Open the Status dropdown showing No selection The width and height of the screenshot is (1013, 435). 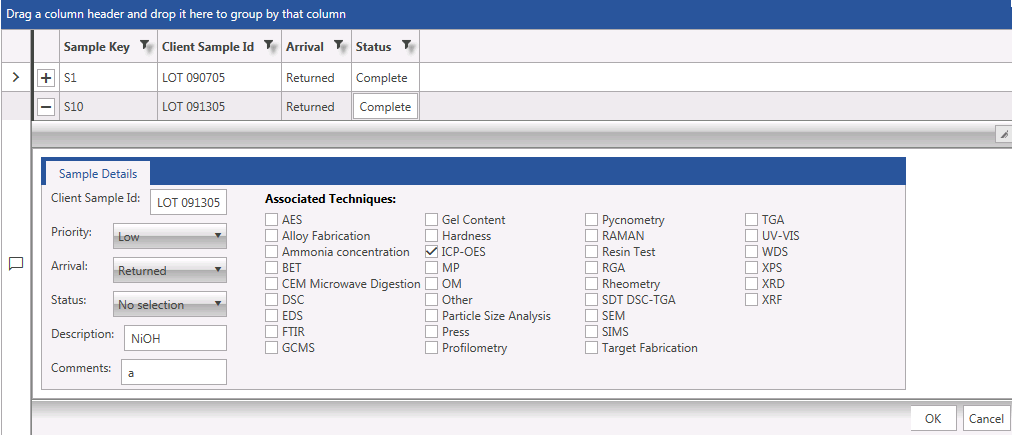169,304
